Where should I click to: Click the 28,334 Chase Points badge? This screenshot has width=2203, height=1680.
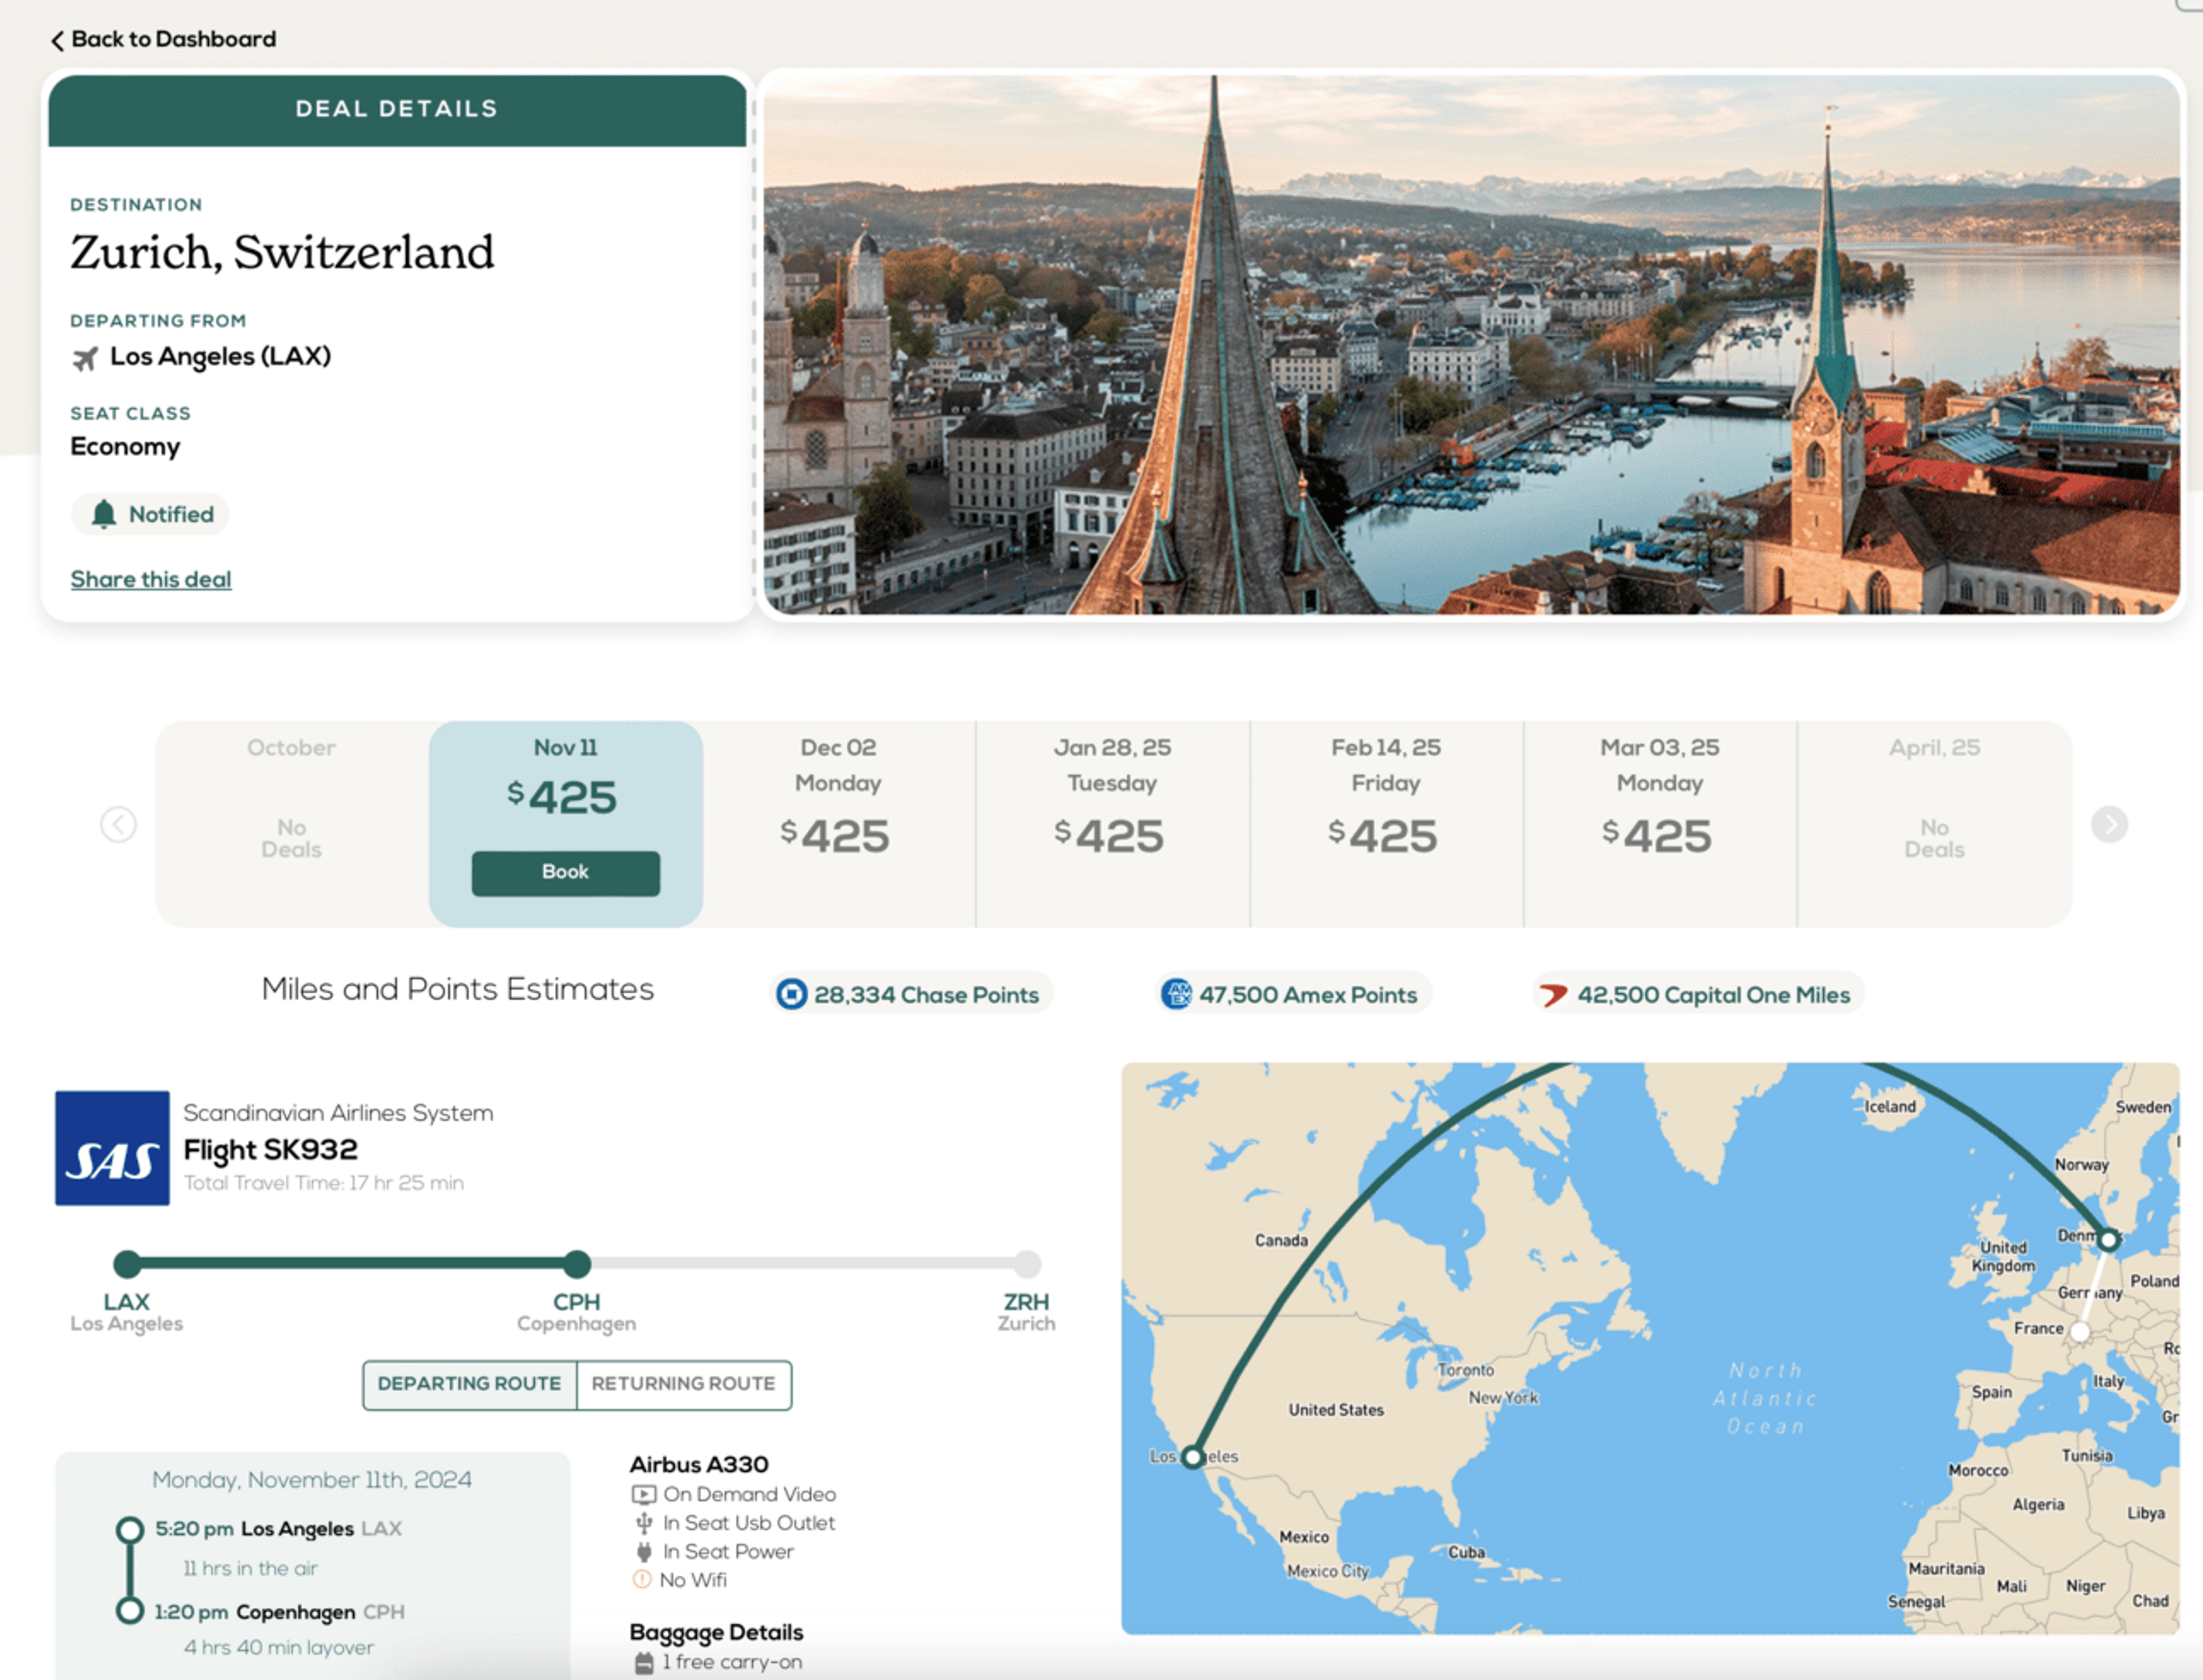(911, 994)
